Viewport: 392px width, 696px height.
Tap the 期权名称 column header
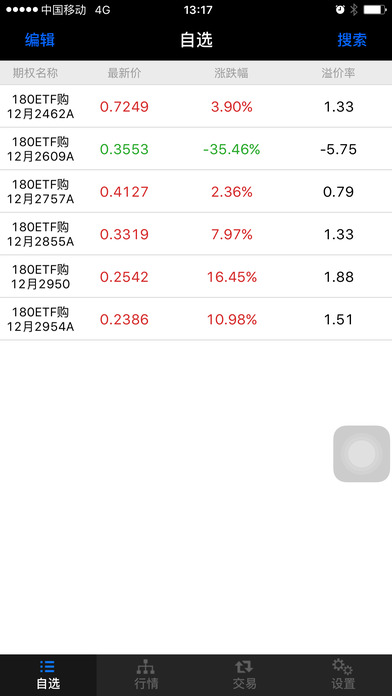(x=35, y=73)
